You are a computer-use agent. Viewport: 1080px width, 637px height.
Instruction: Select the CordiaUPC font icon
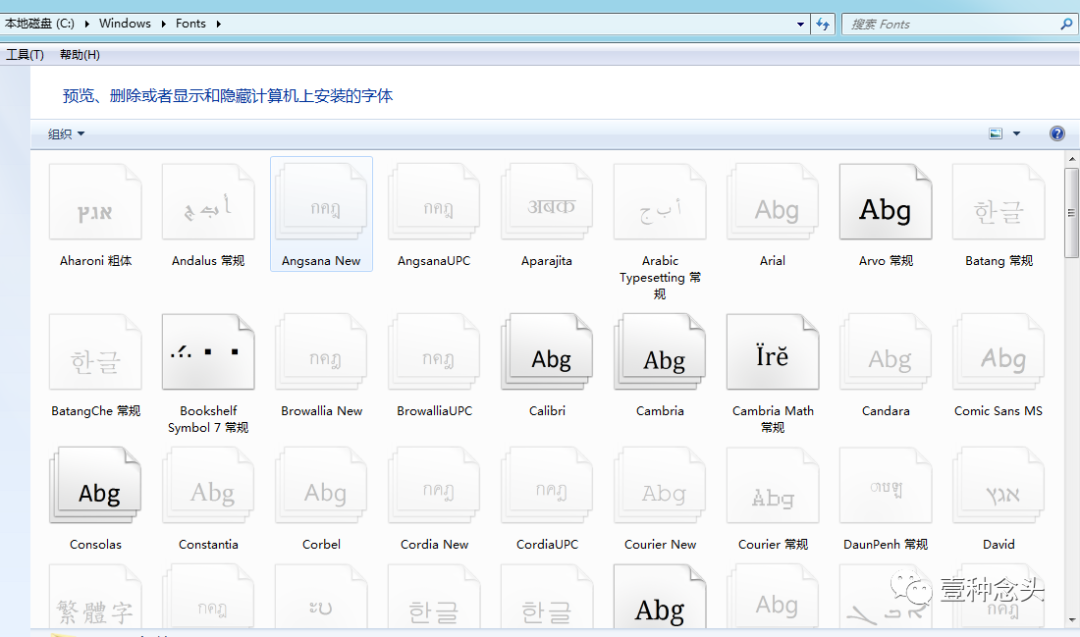coord(547,485)
